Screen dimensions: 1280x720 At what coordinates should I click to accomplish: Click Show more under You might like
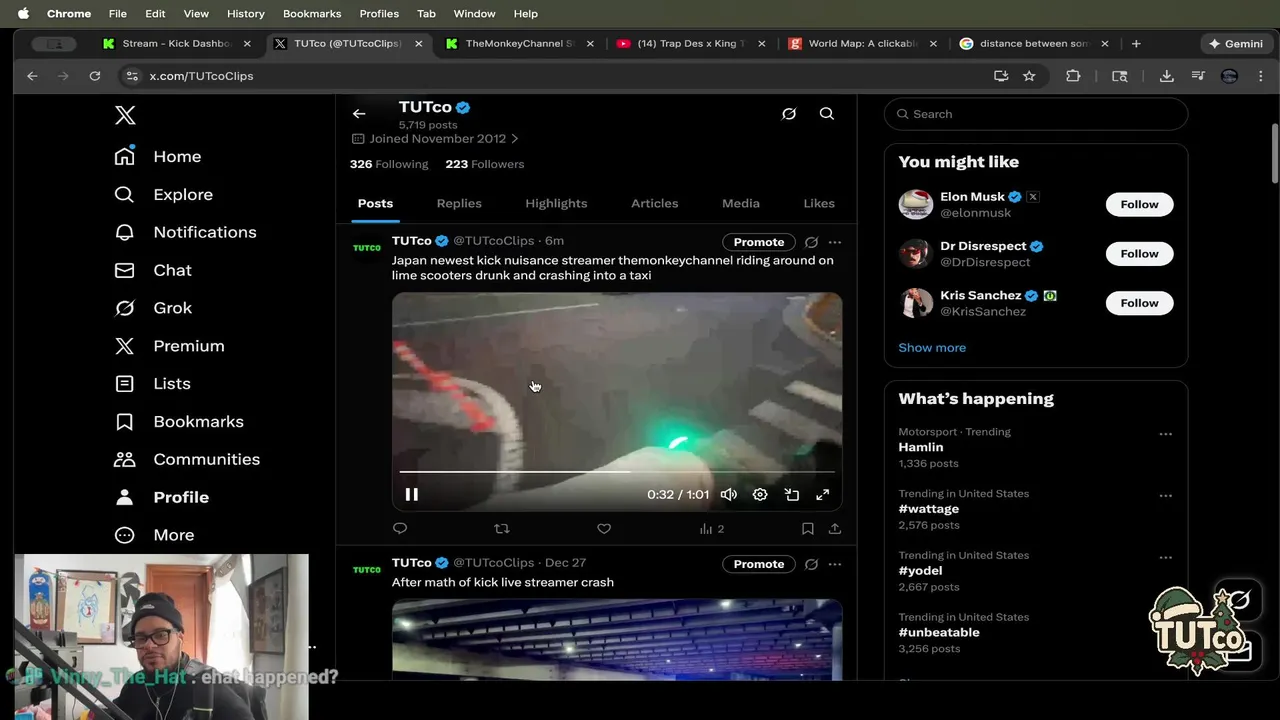pos(932,348)
